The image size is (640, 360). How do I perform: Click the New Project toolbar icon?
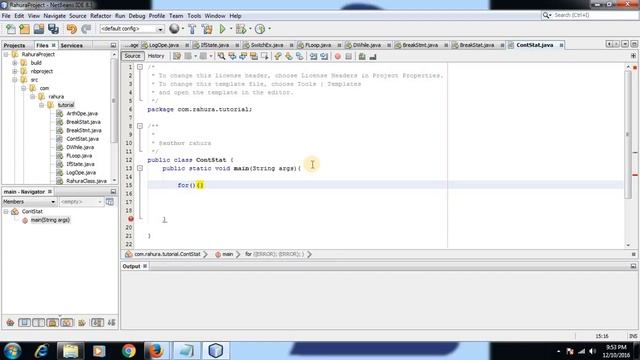point(24,29)
